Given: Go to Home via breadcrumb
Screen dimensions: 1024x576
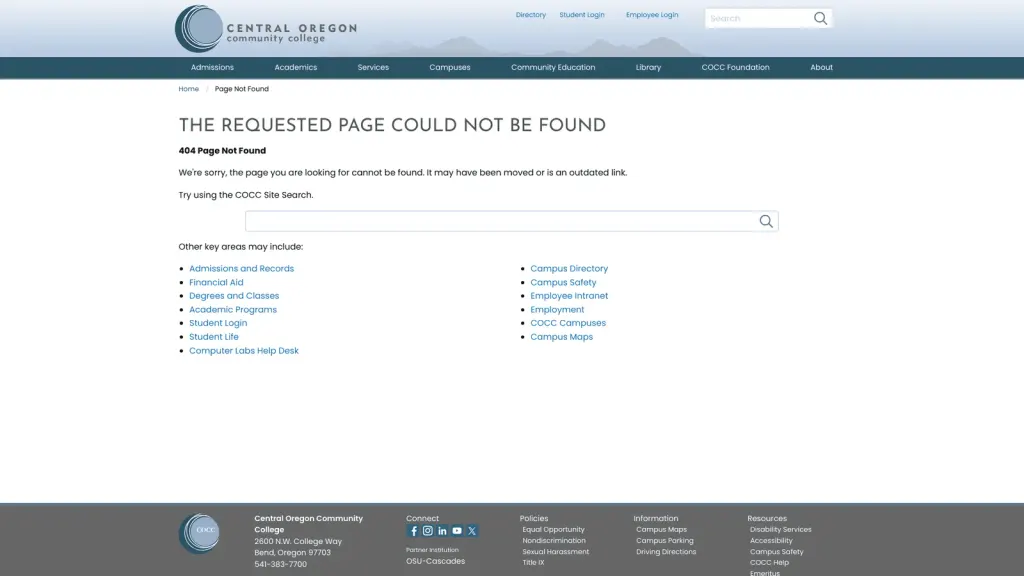Looking at the screenshot, I should [189, 89].
